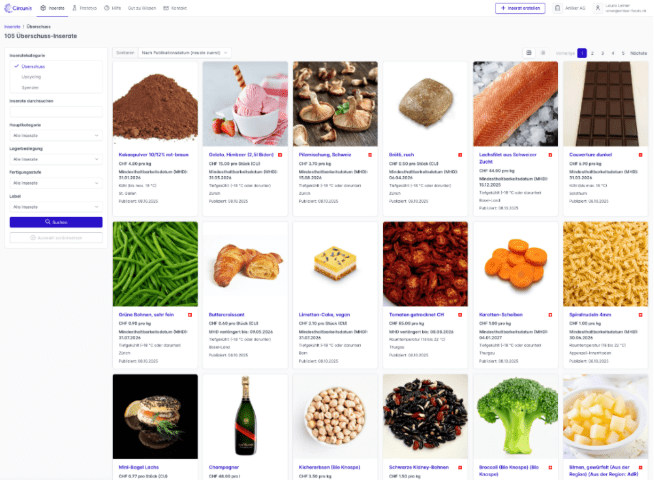Expand the Lagerbedingung dropdown

pos(56,158)
